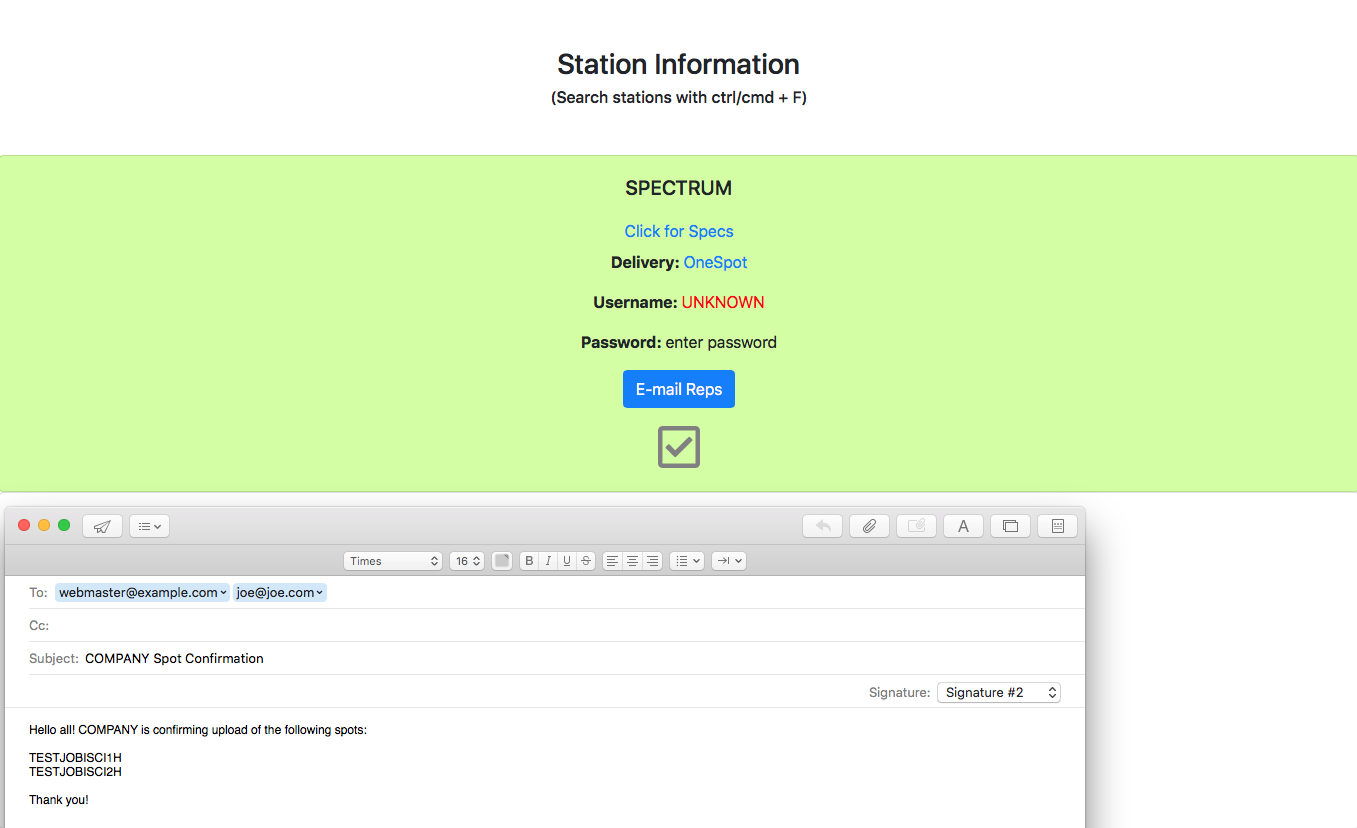The image size is (1357, 828).
Task: Attach a file with the paperclip icon
Action: (x=869, y=526)
